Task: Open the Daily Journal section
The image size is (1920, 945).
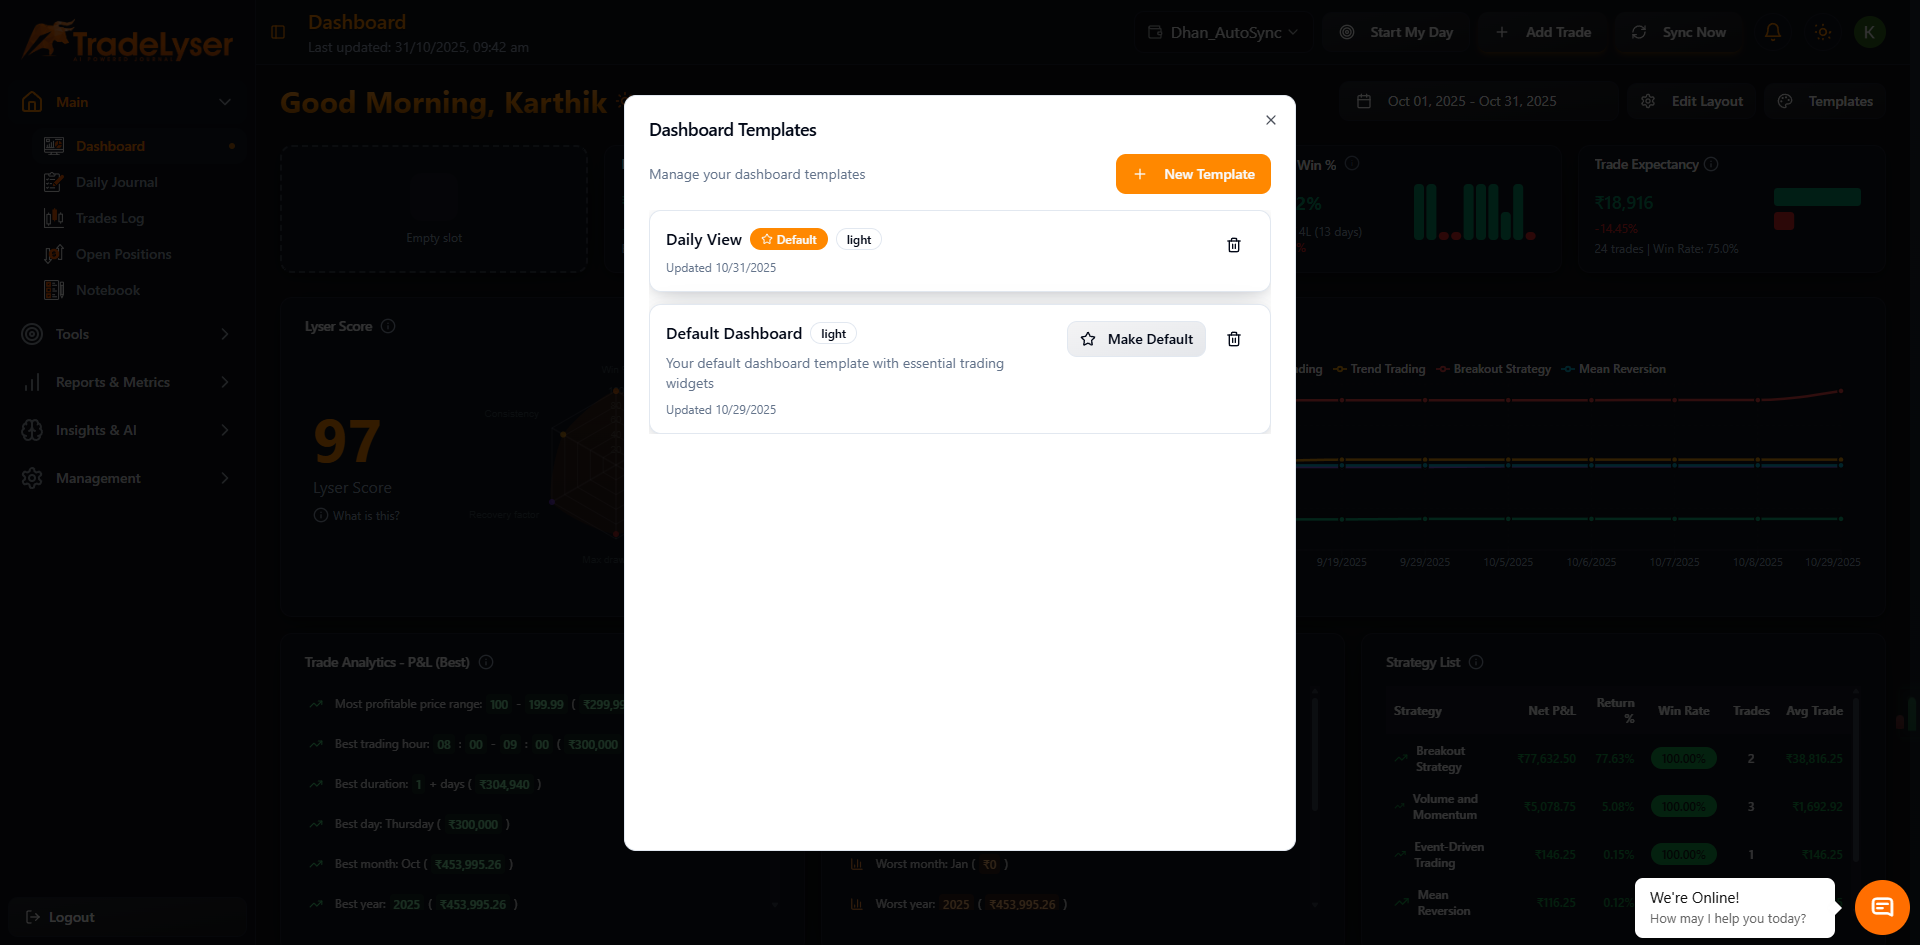Action: pyautogui.click(x=116, y=182)
